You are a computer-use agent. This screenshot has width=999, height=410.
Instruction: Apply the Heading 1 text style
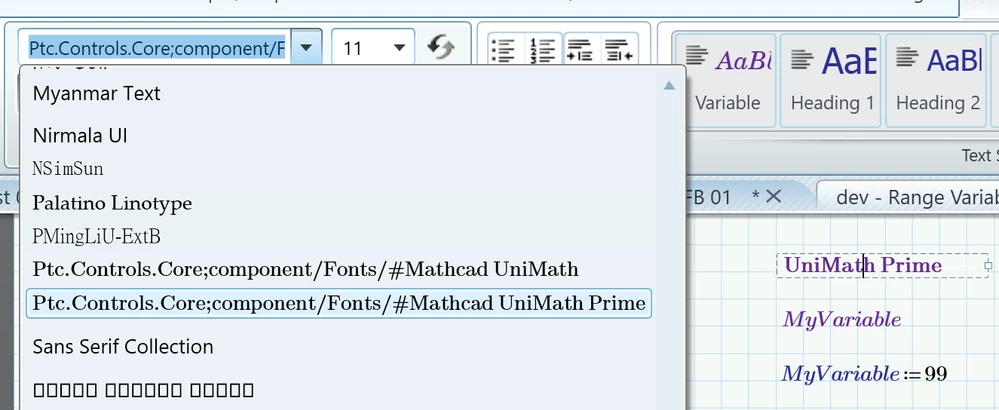(x=832, y=80)
